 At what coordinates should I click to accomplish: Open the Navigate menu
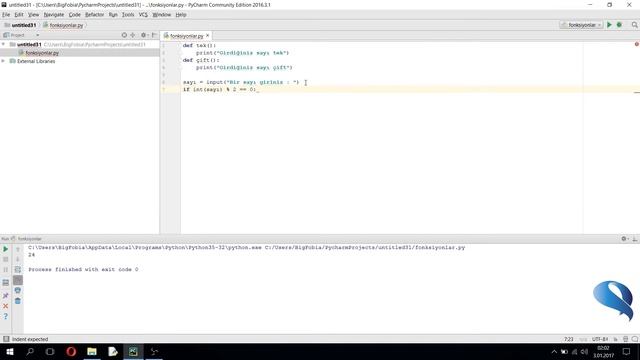53,15
